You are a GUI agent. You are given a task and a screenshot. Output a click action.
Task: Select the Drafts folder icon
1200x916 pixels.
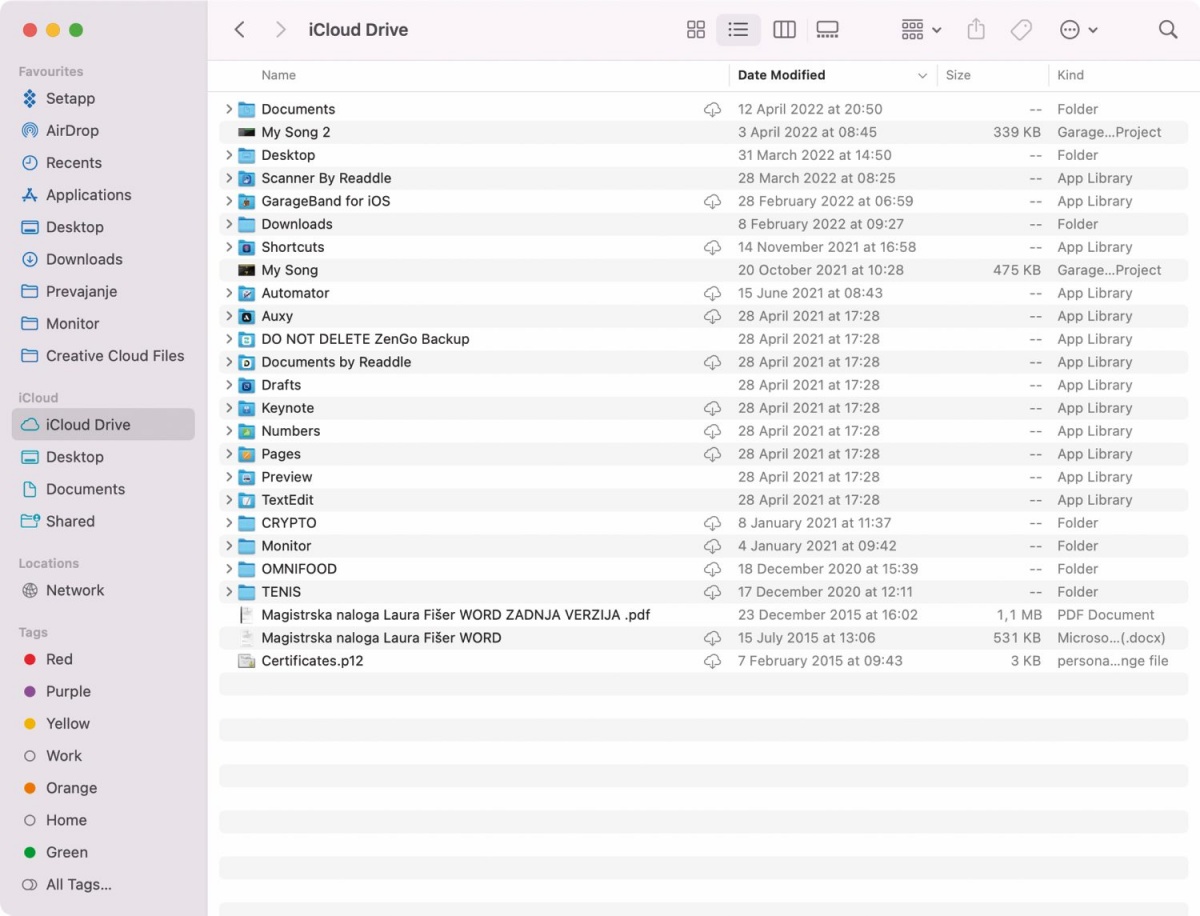[x=247, y=385]
